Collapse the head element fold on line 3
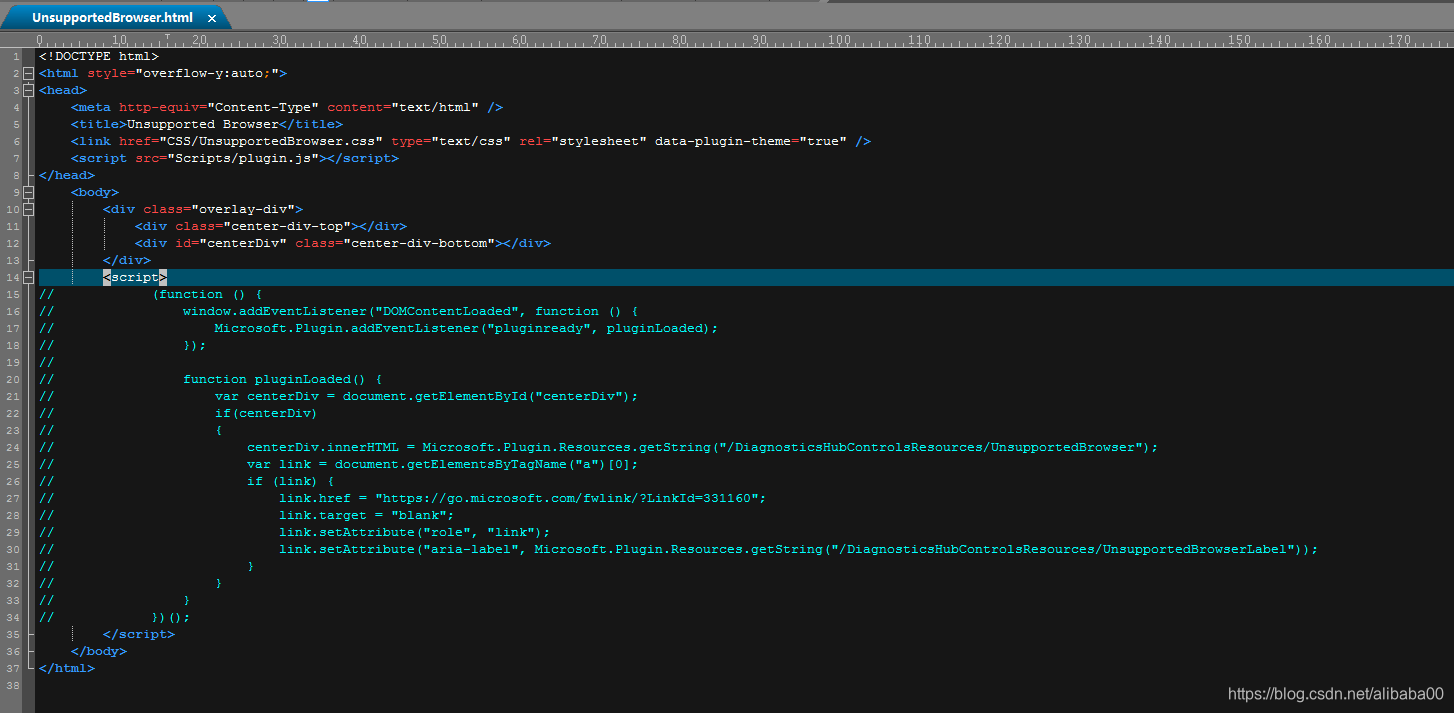Viewport: 1454px width, 713px height. point(28,90)
